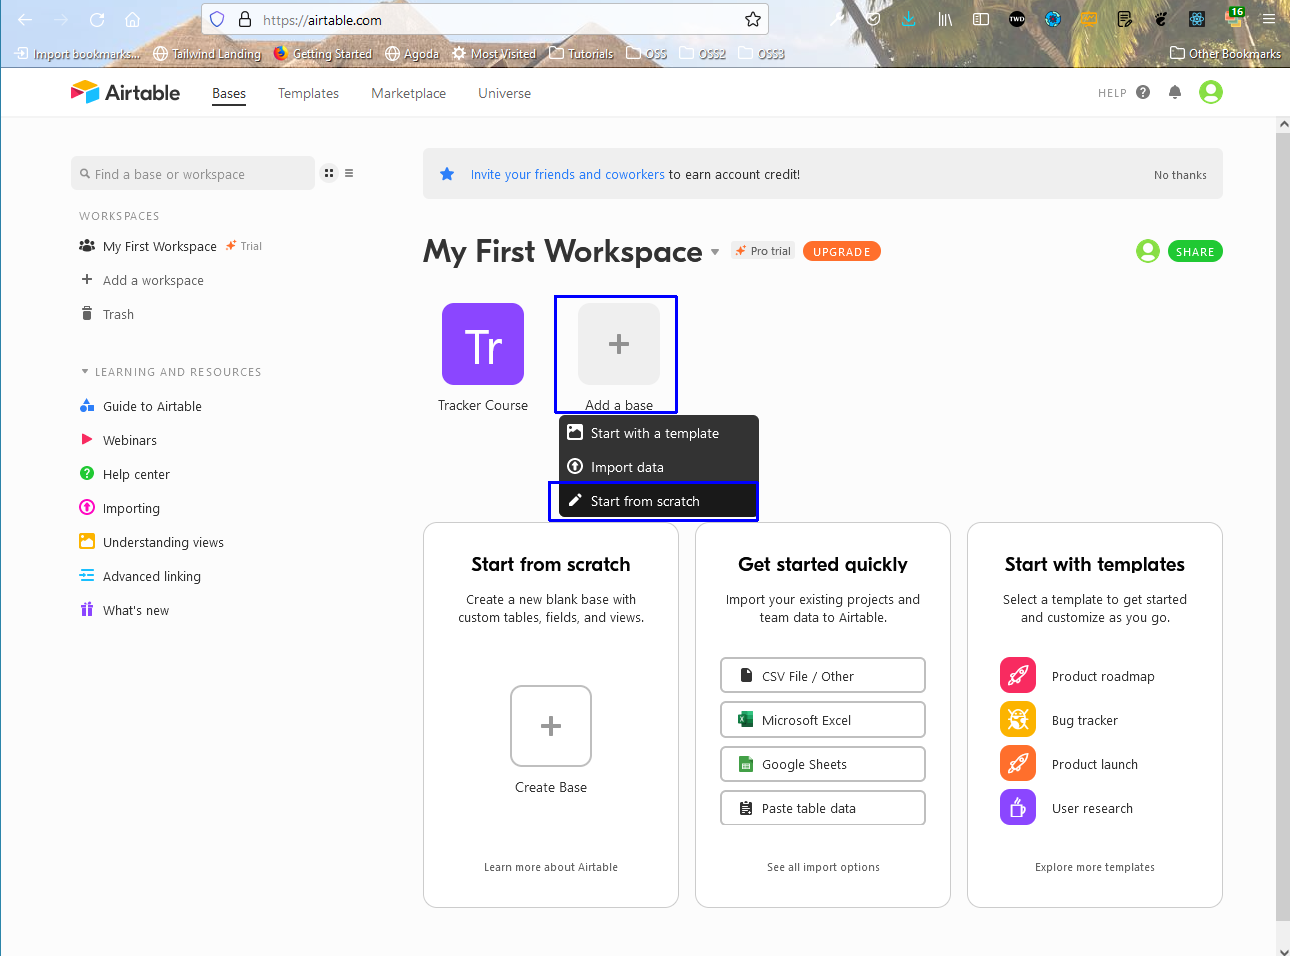1290x956 pixels.
Task: Open the Tutorials bookmarks folder
Action: (581, 53)
